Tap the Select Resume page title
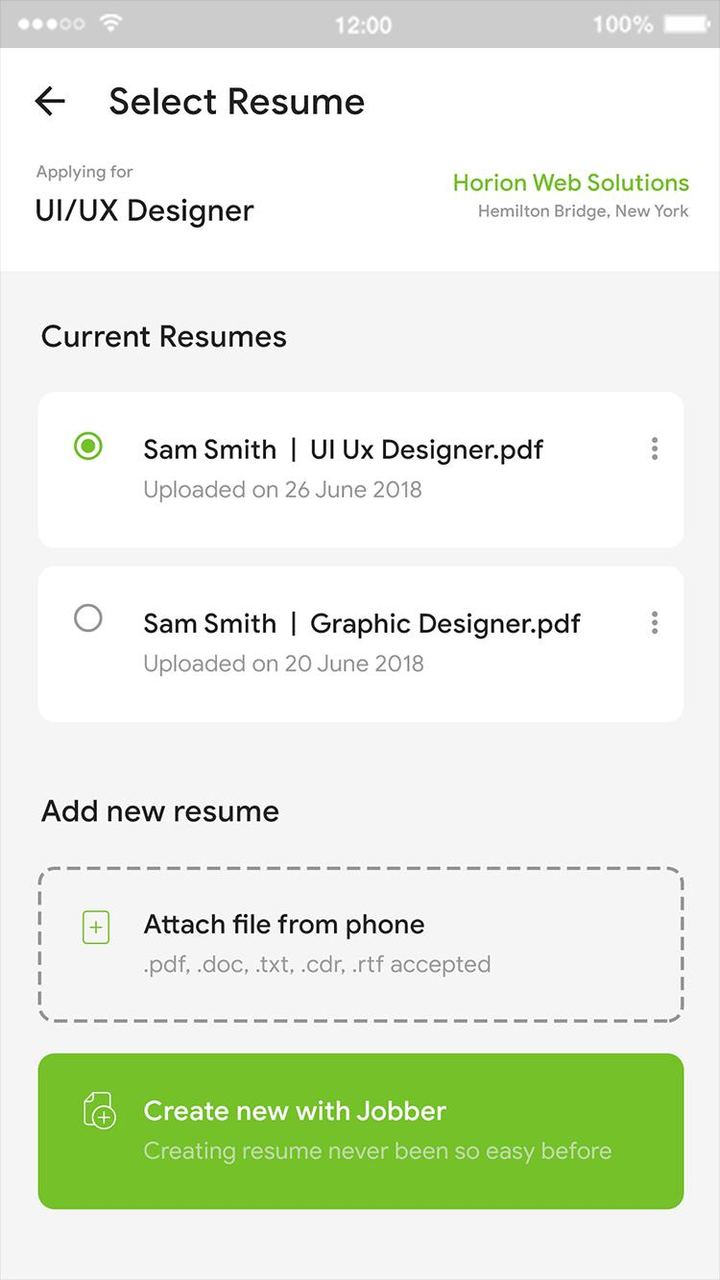This screenshot has width=720, height=1280. click(x=237, y=101)
